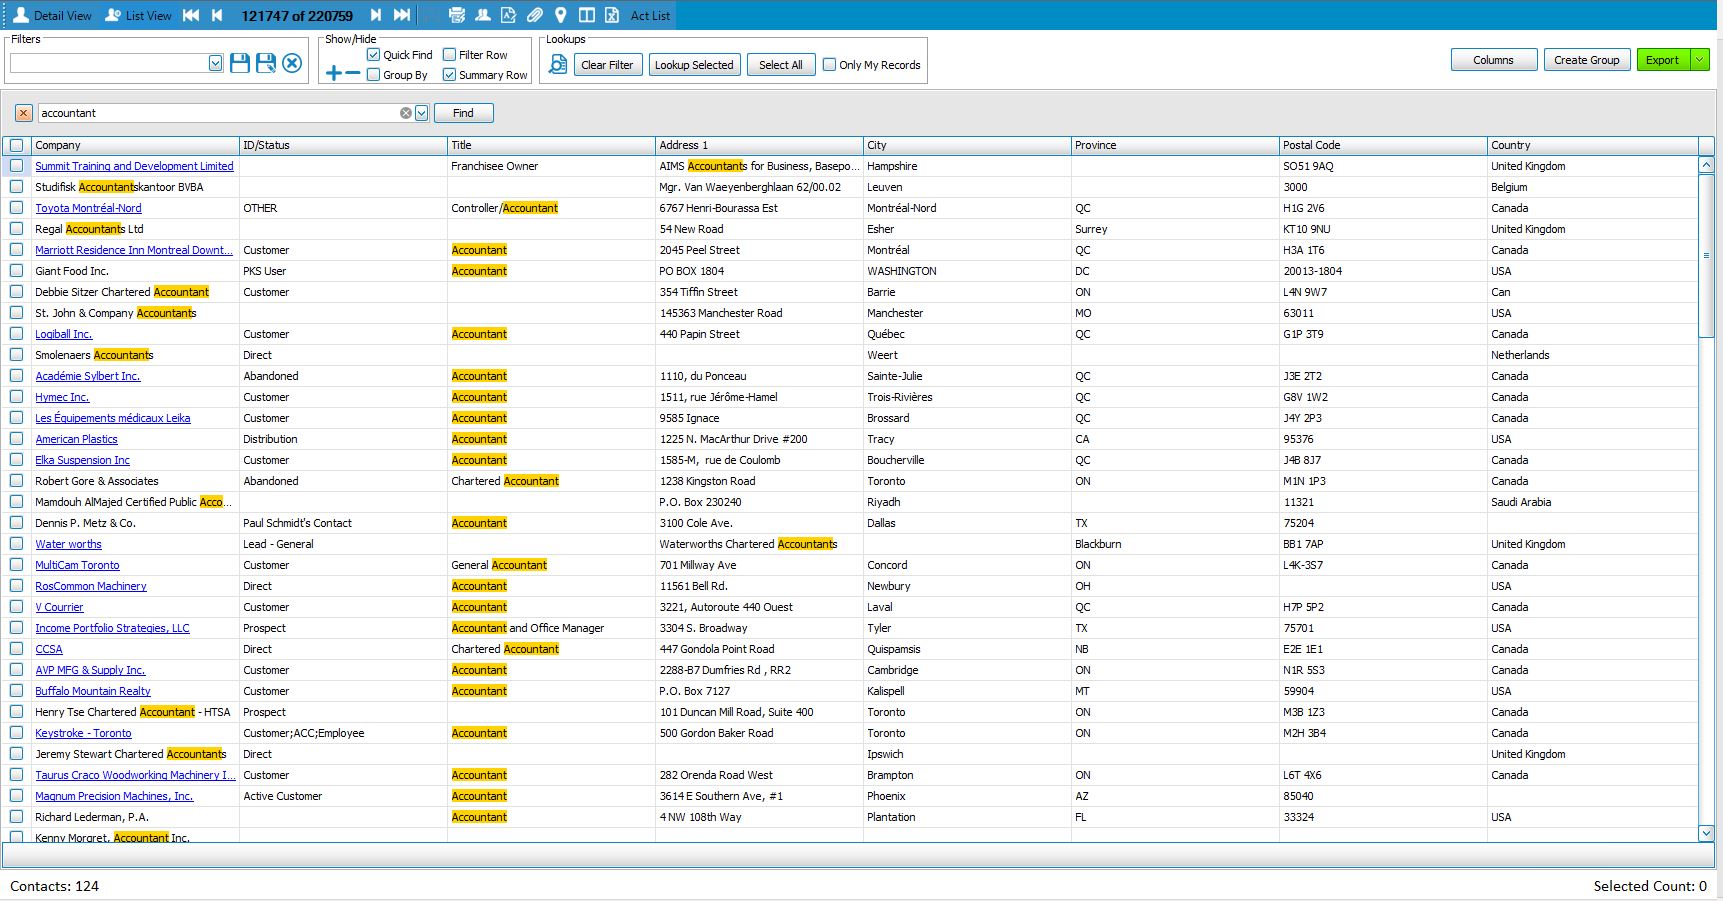
Task: Click the Create Group button
Action: pos(1586,60)
